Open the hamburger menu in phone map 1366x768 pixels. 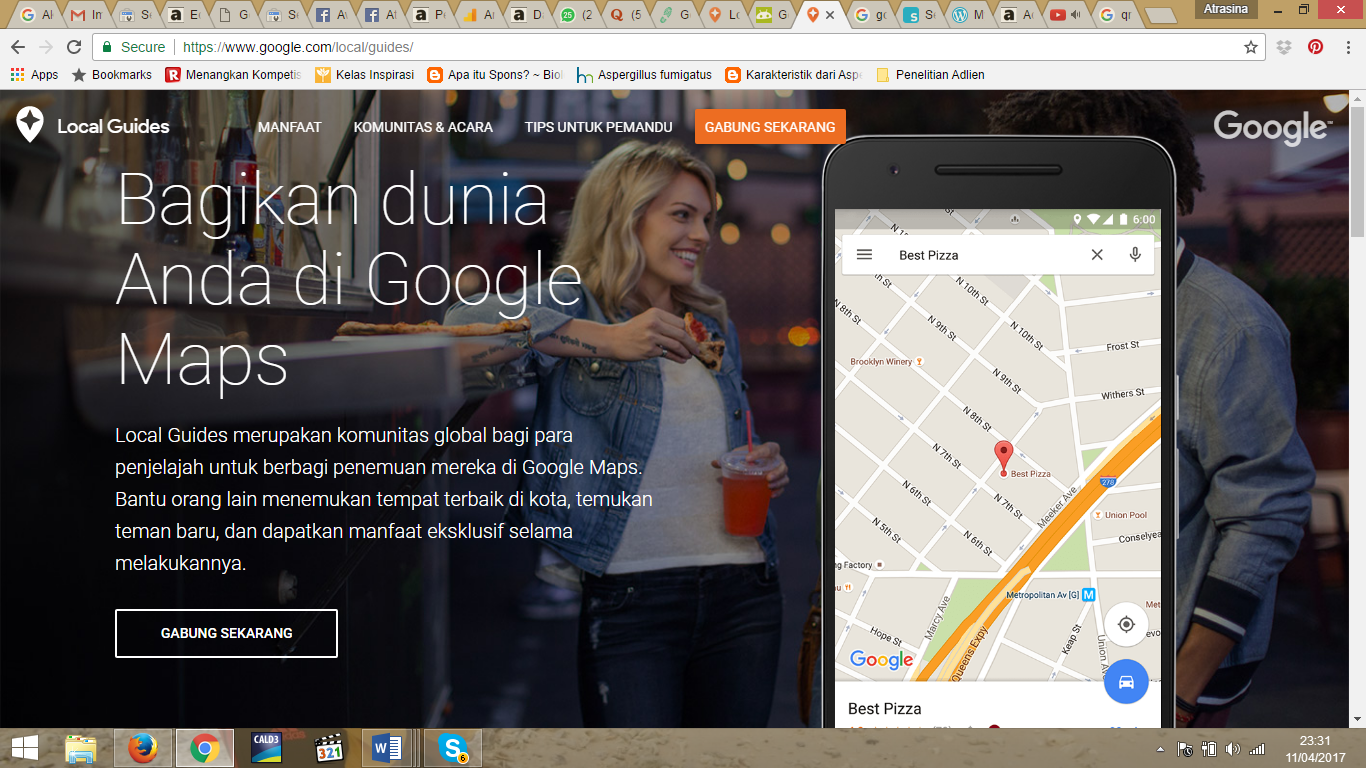pyautogui.click(x=865, y=255)
